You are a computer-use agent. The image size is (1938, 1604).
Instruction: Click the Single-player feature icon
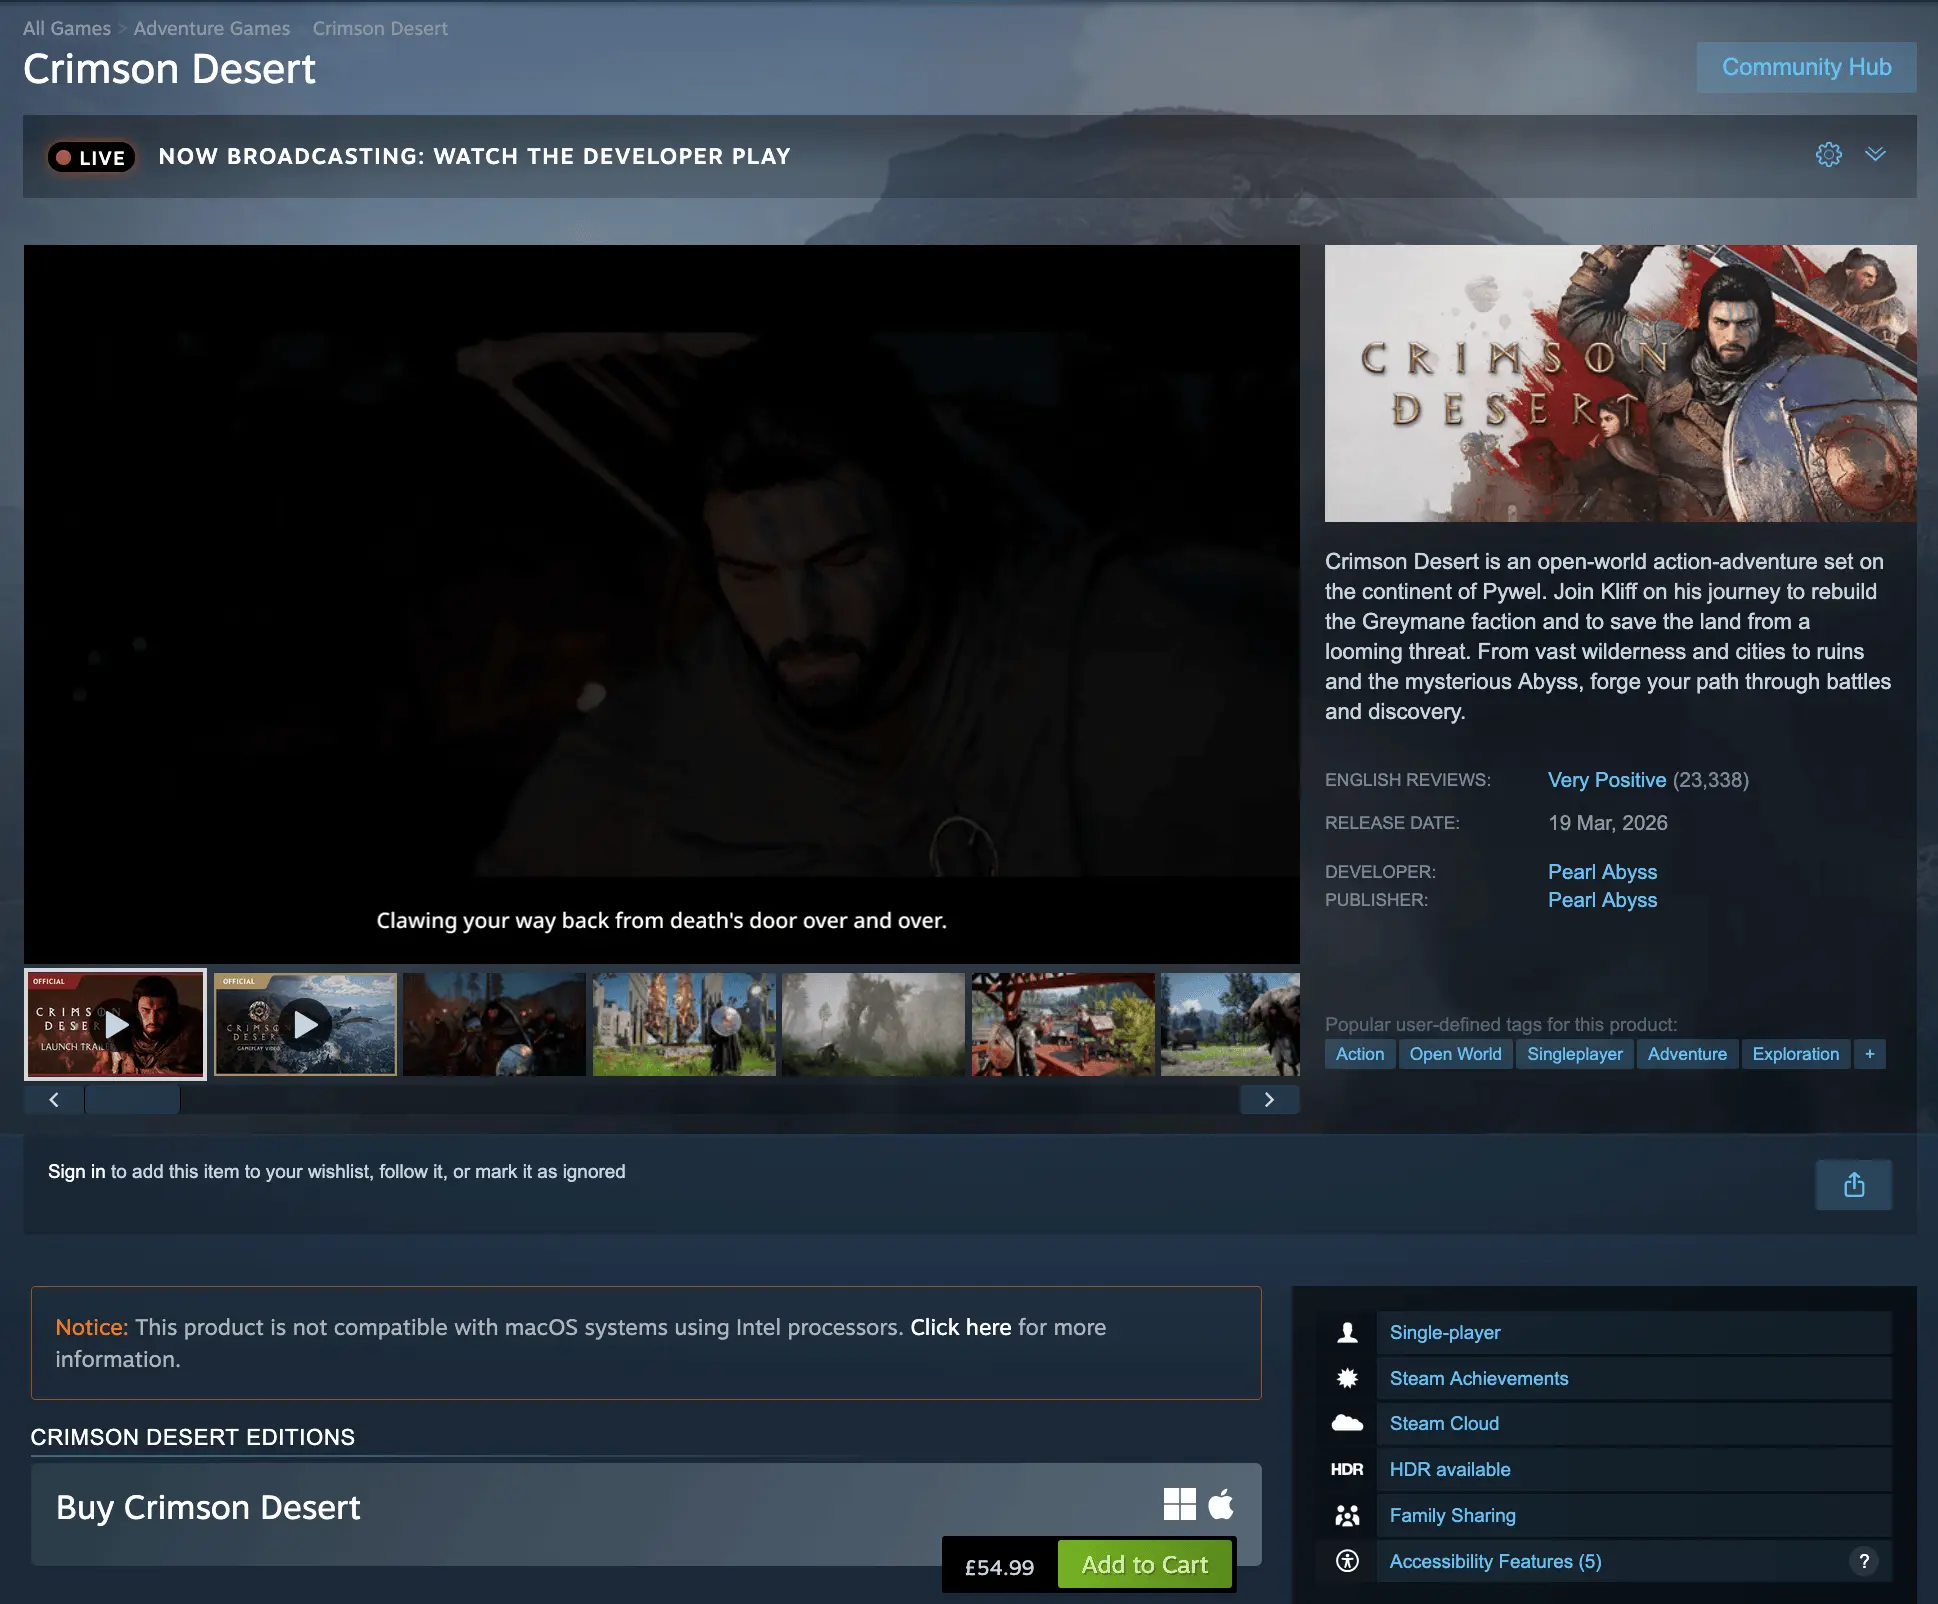tap(1348, 1332)
